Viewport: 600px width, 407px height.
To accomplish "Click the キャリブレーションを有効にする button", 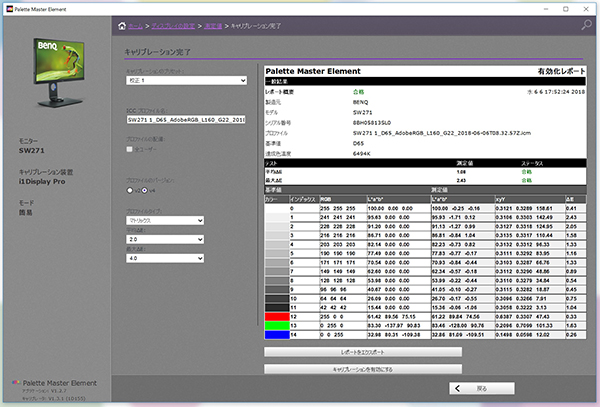I will coord(362,370).
